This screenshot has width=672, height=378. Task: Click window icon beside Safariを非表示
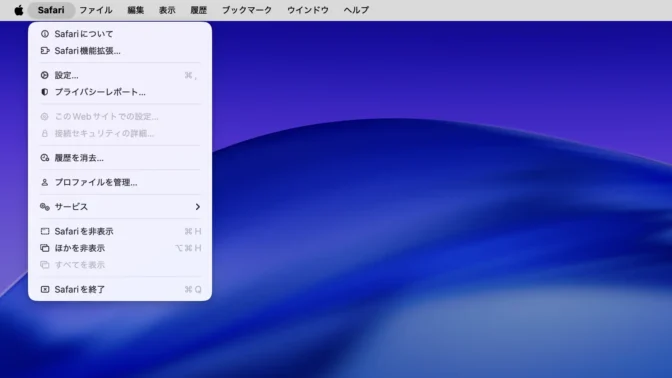pos(45,231)
